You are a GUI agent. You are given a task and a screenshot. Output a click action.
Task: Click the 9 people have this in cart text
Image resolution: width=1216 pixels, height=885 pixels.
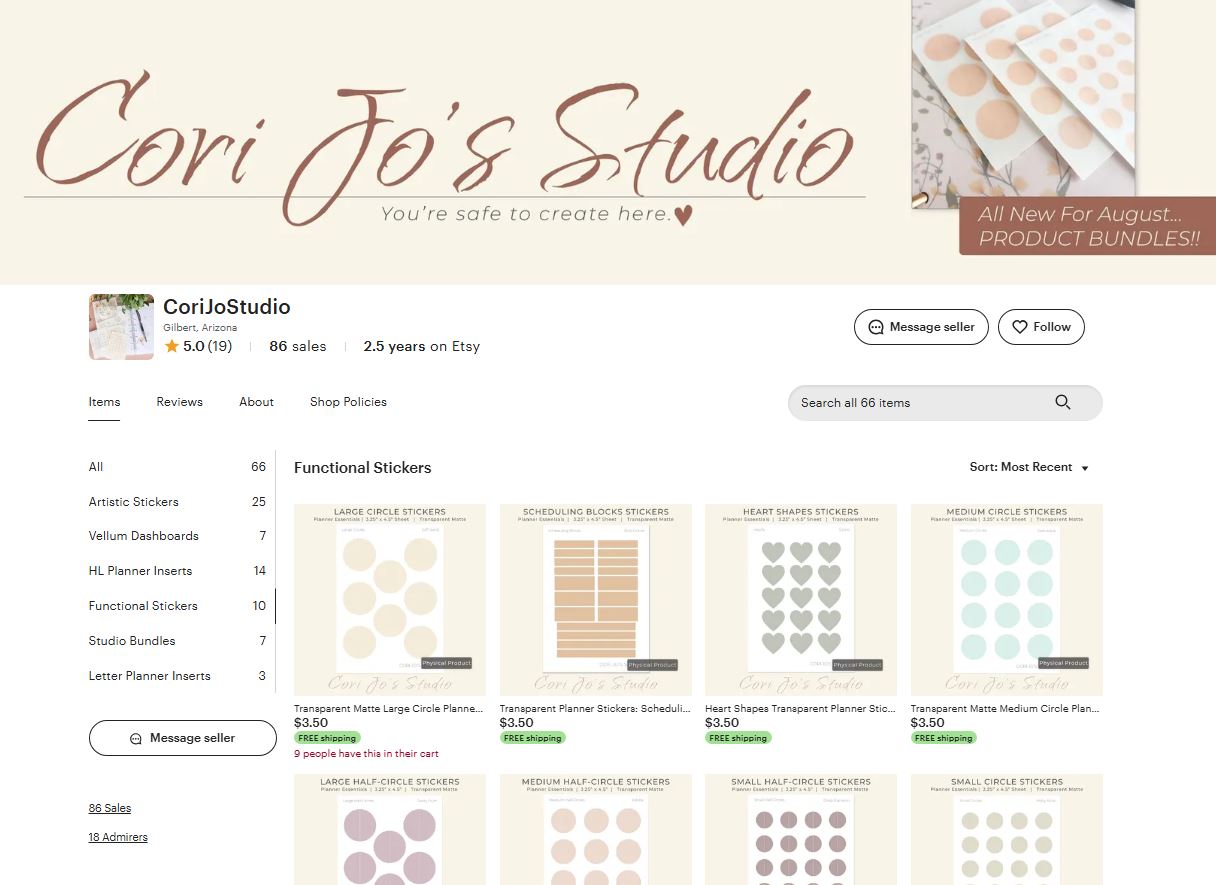point(366,753)
